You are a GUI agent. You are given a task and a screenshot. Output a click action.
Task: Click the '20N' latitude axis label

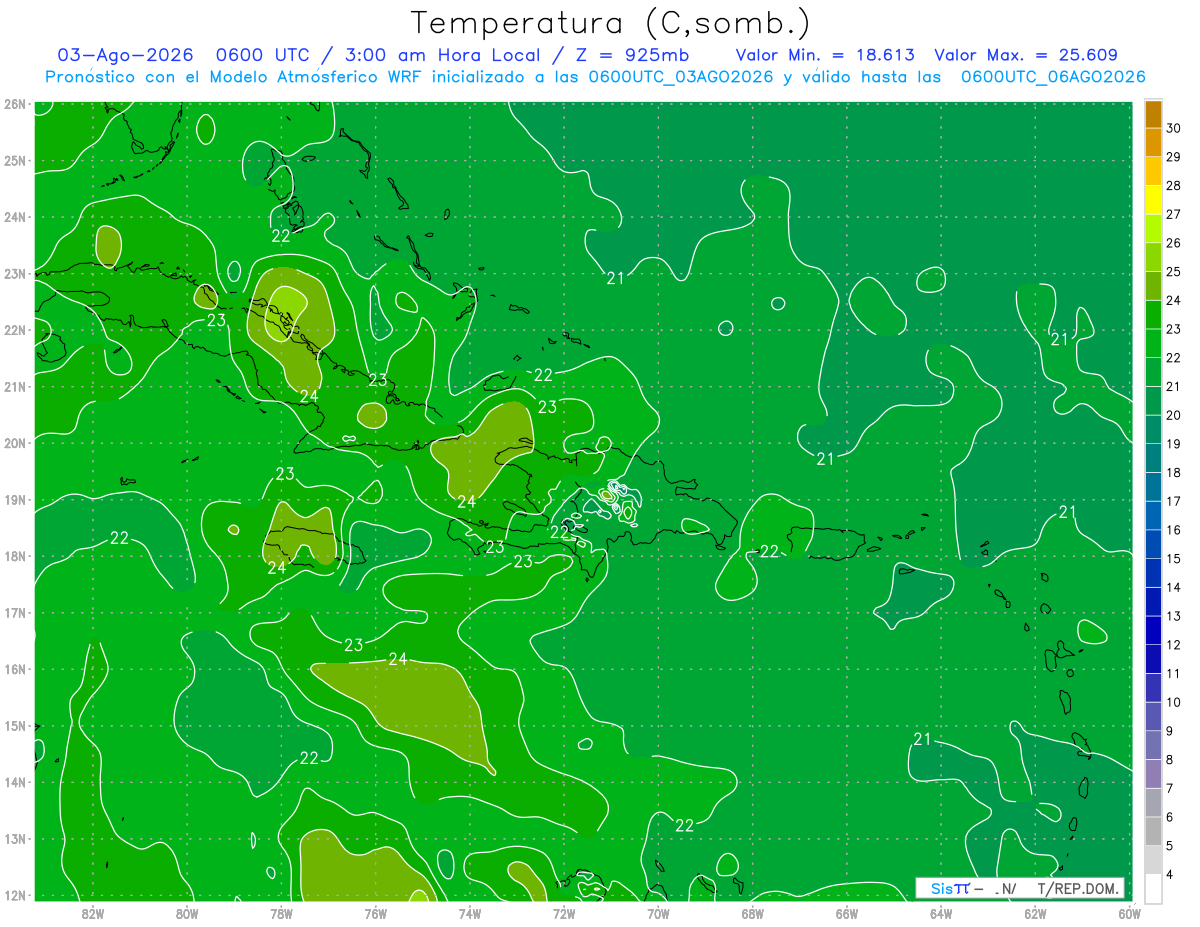[14, 443]
